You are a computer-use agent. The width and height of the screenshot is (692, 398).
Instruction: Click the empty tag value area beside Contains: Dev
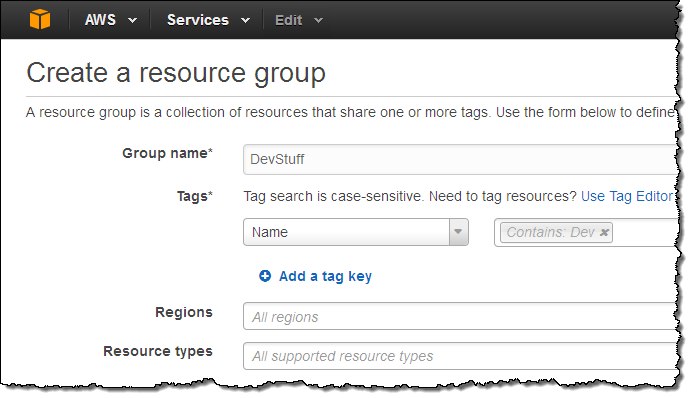click(x=645, y=232)
